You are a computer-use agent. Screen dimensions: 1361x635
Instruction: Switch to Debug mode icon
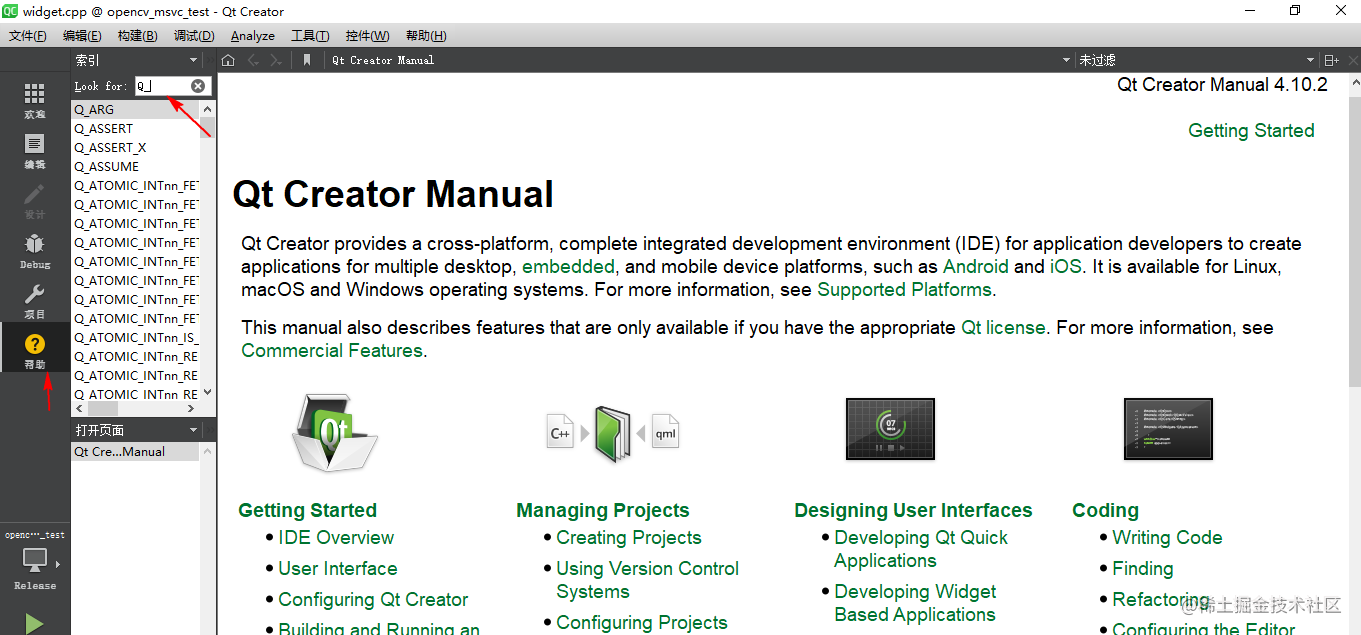[35, 244]
